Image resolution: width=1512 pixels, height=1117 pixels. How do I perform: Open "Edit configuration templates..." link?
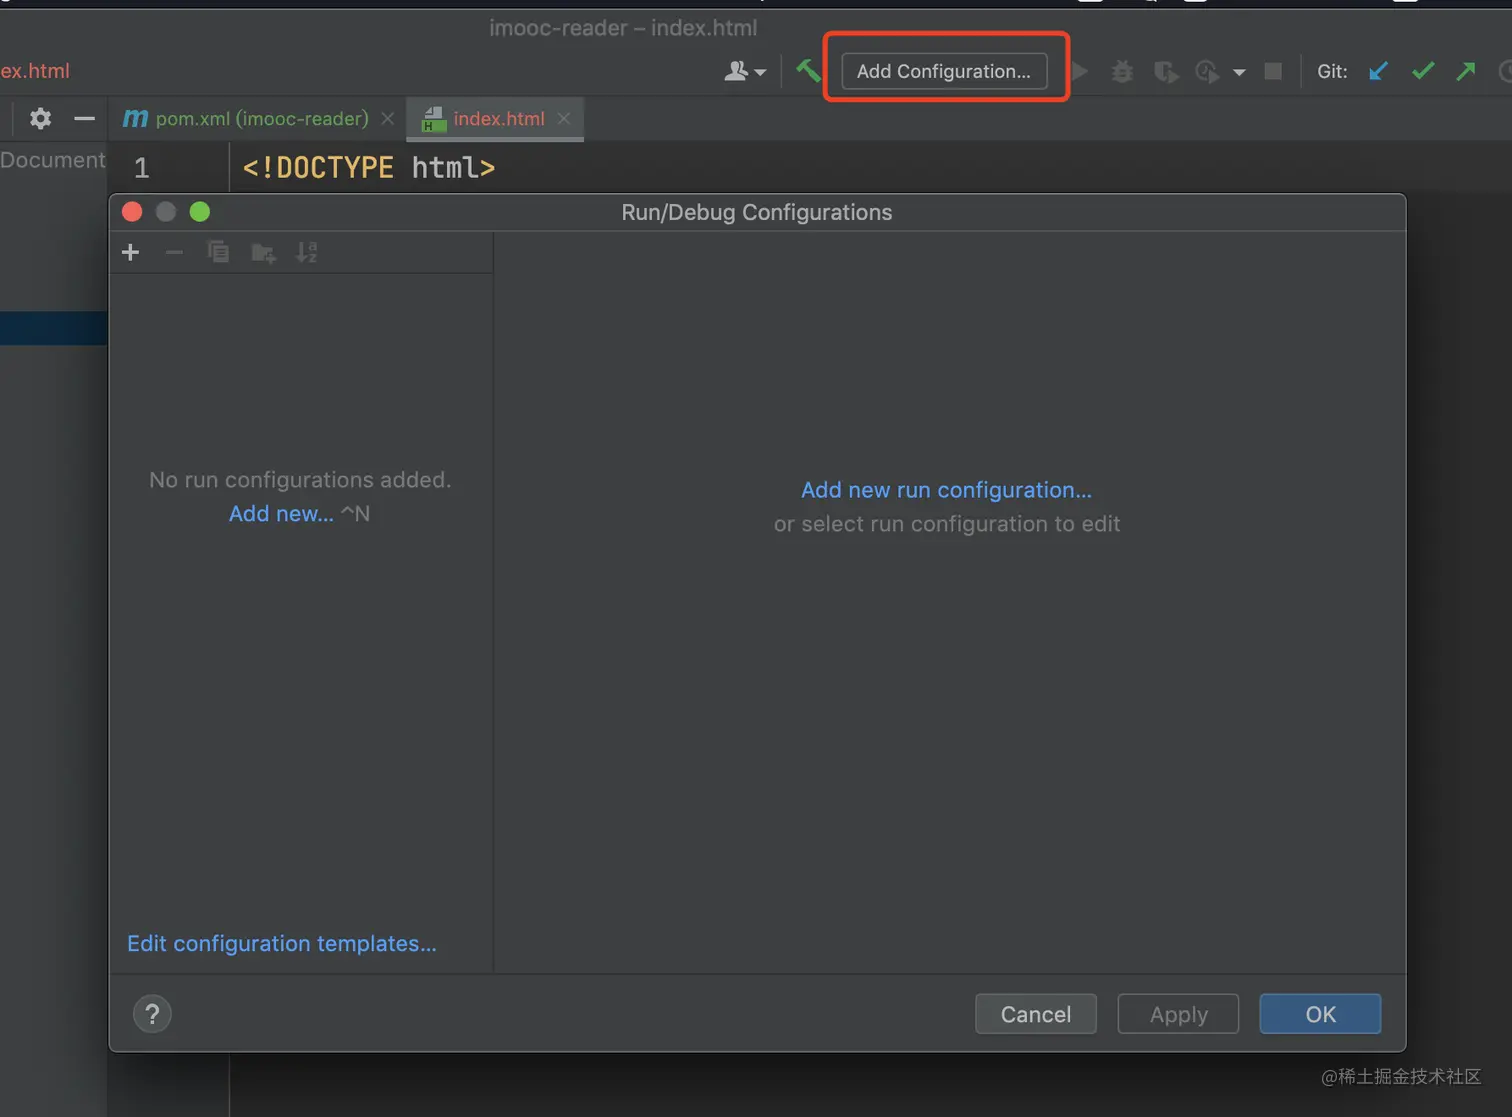(282, 943)
